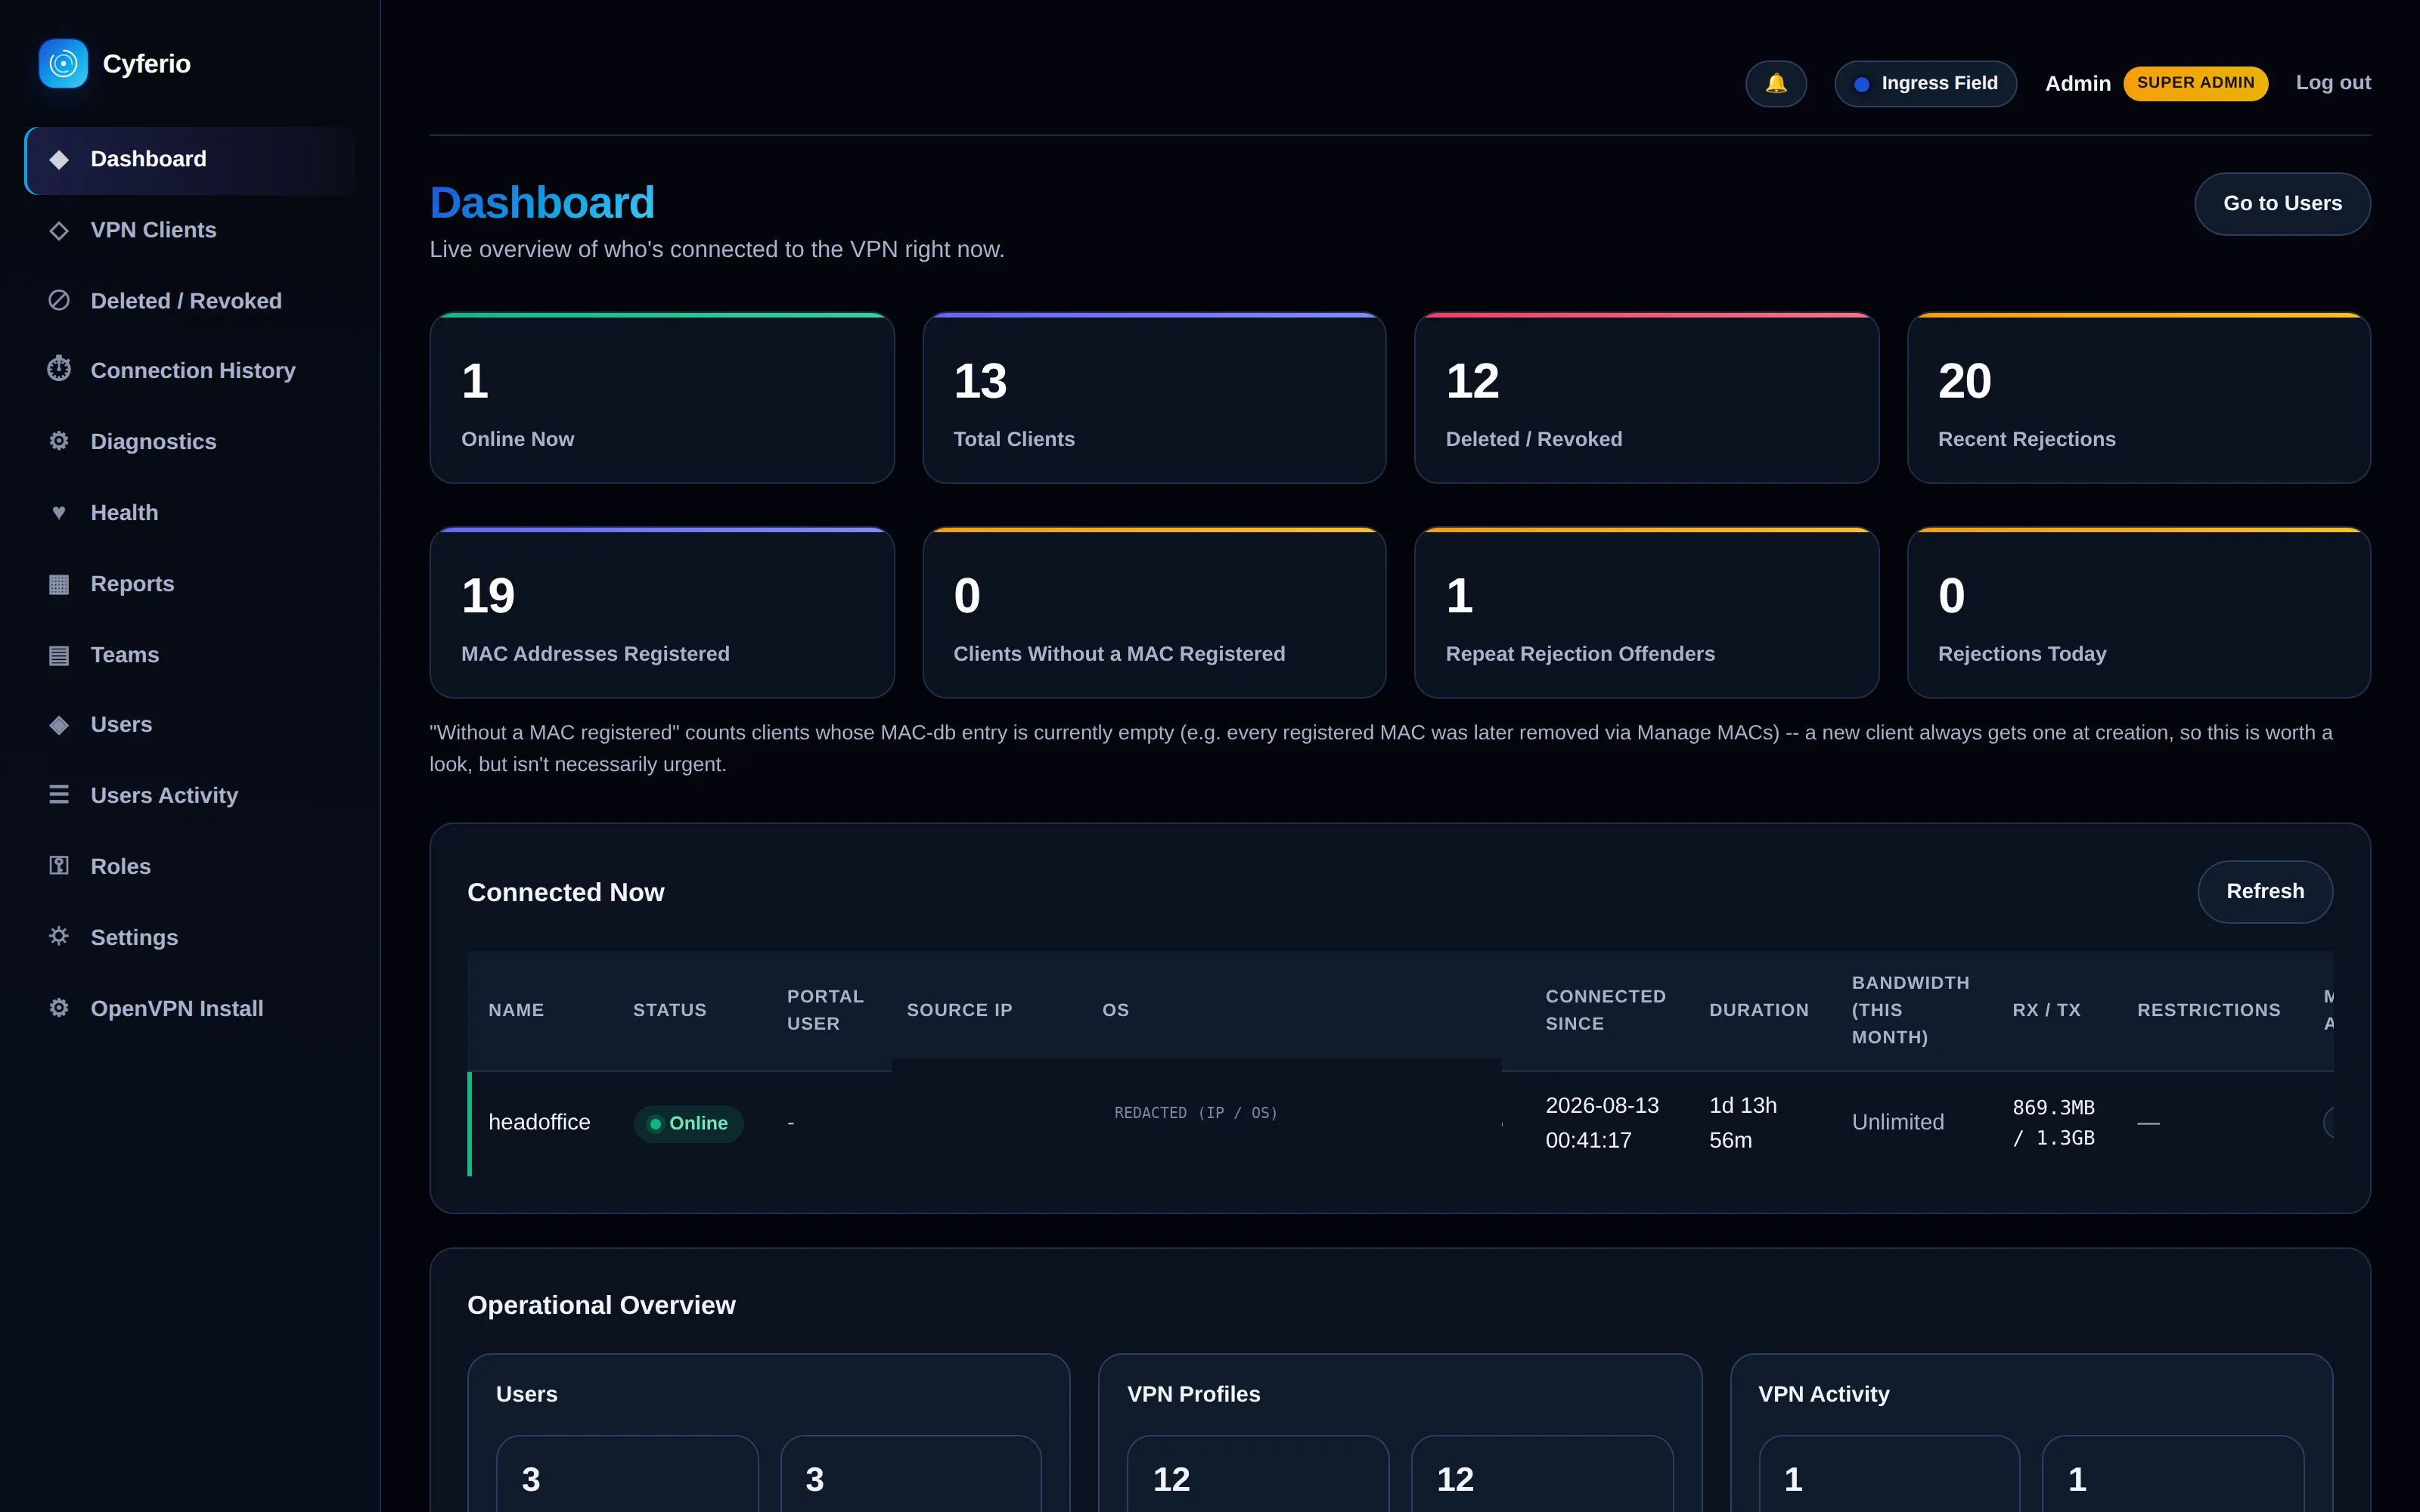Click the Health heart icon

click(x=59, y=512)
